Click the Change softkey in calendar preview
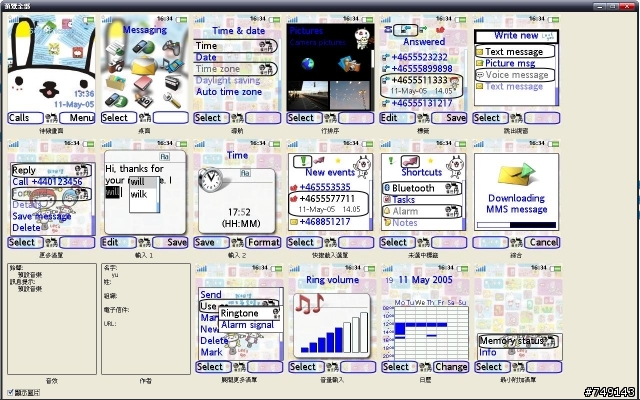The height and width of the screenshot is (400, 640). point(451,367)
